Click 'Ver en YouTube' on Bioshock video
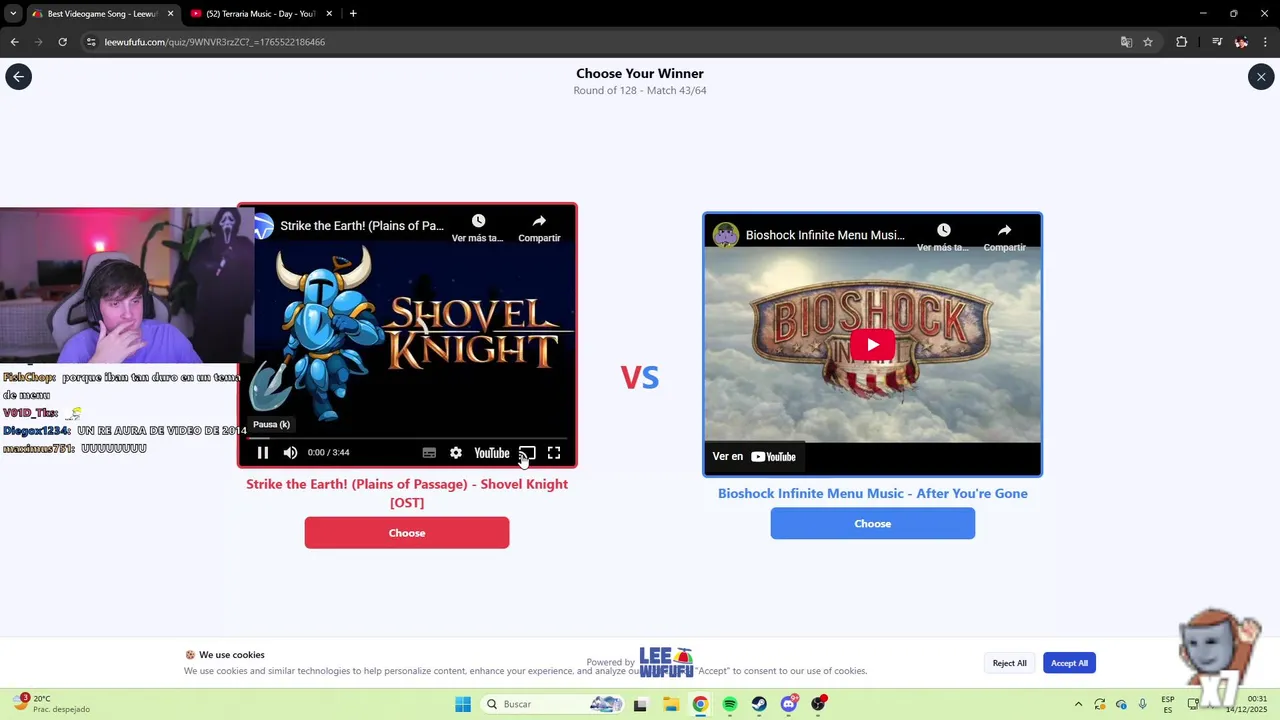The height and width of the screenshot is (720, 1280). point(754,457)
